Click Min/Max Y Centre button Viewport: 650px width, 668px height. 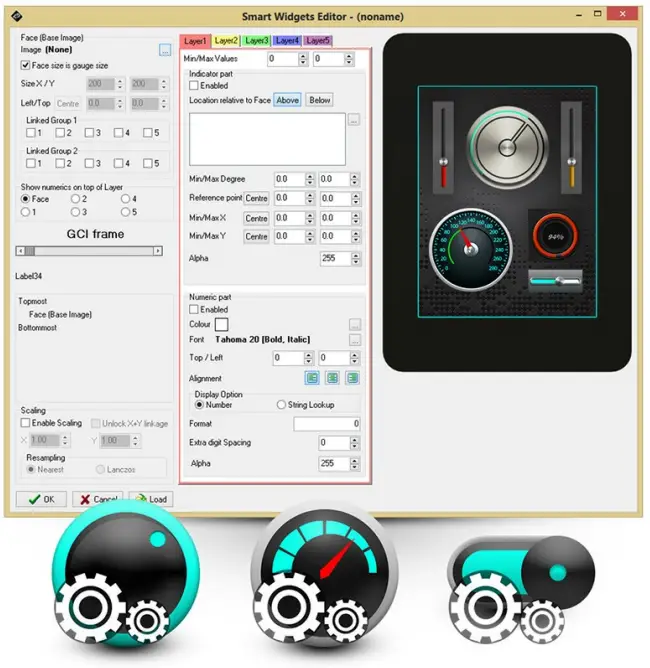[x=256, y=236]
